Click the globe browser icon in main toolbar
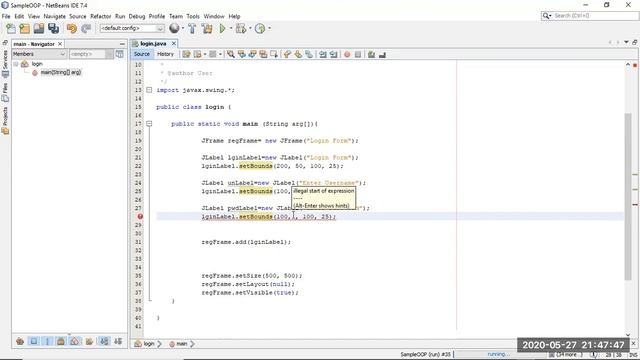The height and width of the screenshot is (360, 640). click(174, 28)
